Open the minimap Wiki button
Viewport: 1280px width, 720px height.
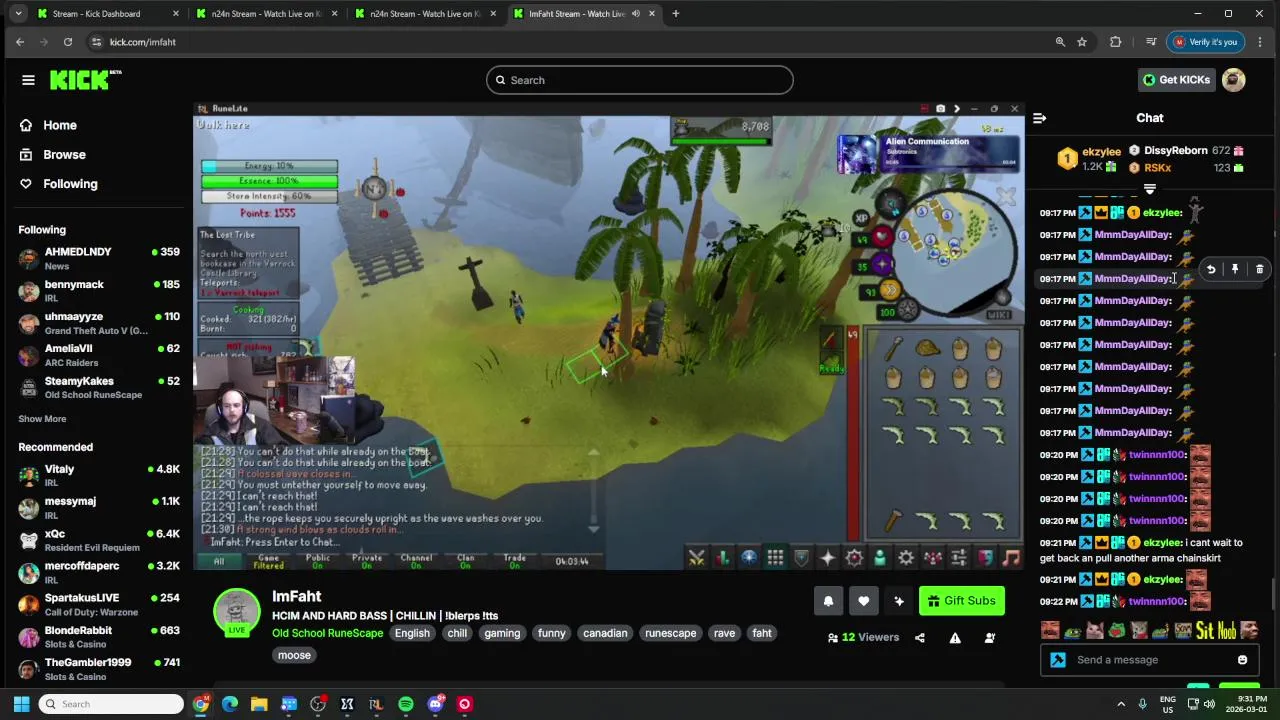tap(998, 315)
